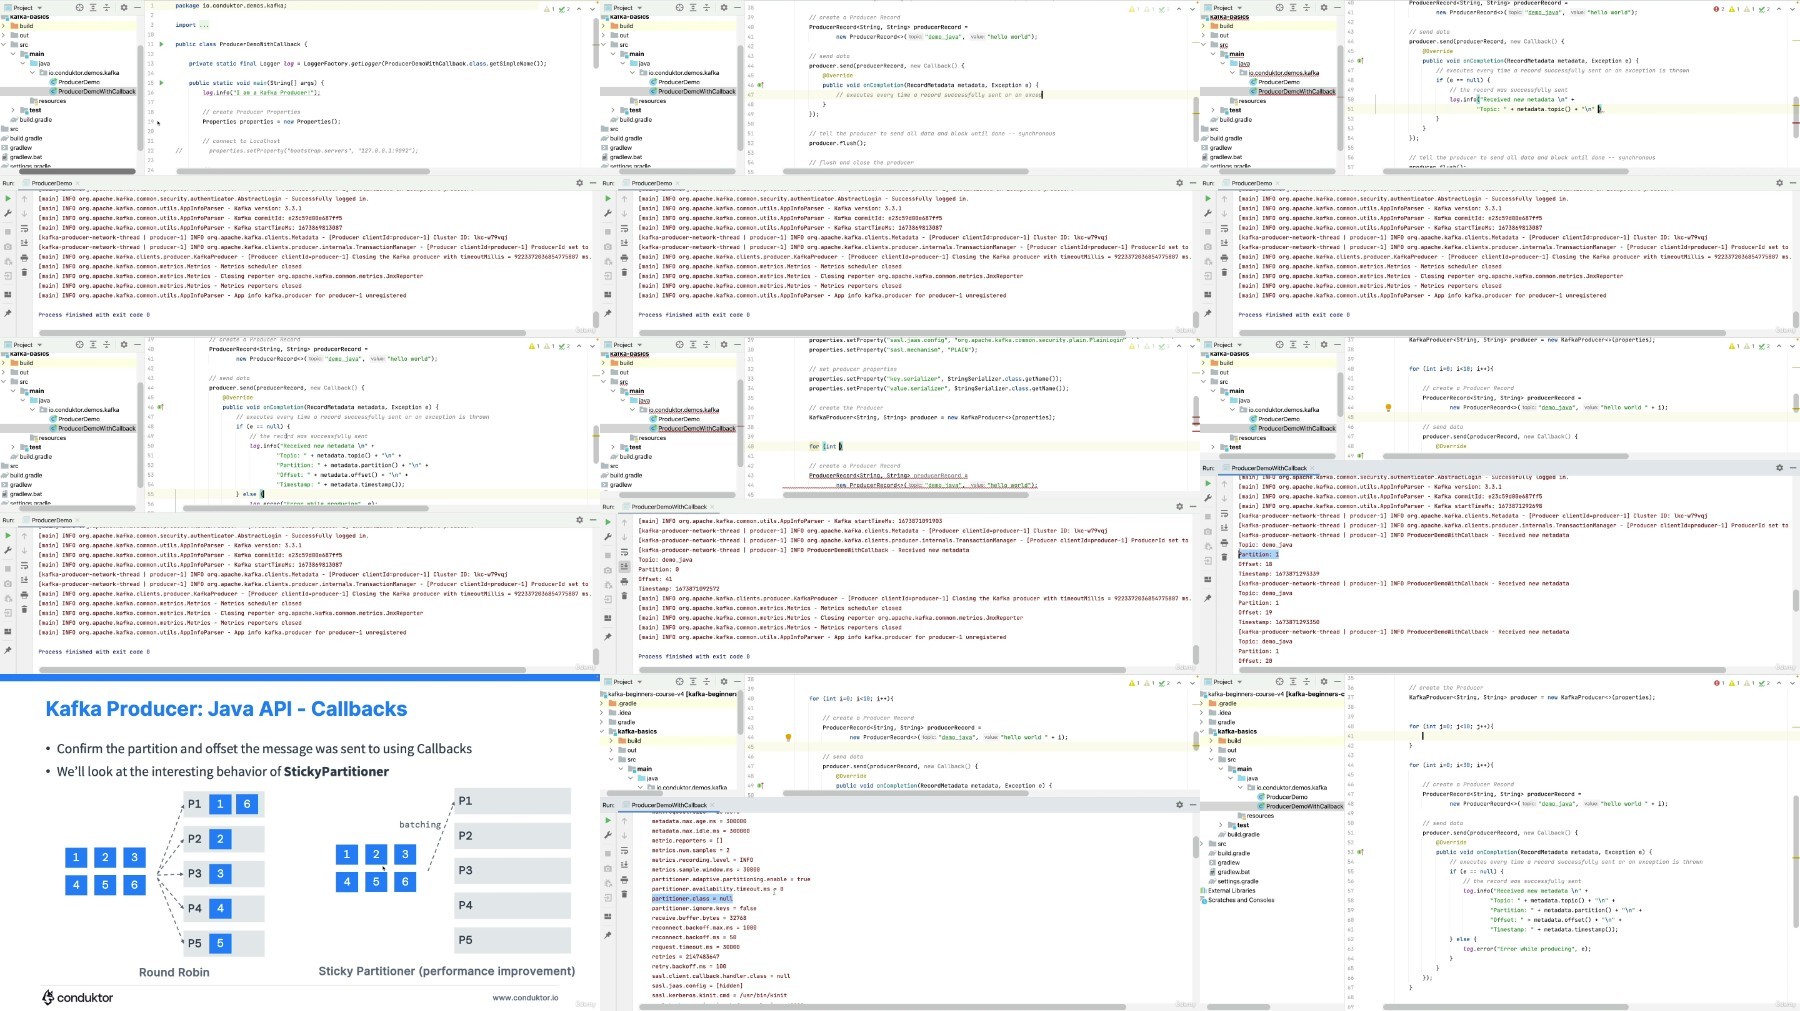Screen dimensions: 1800x1011
Task: Click highlighted 'Partition: 1' output line
Action: click(x=1258, y=554)
